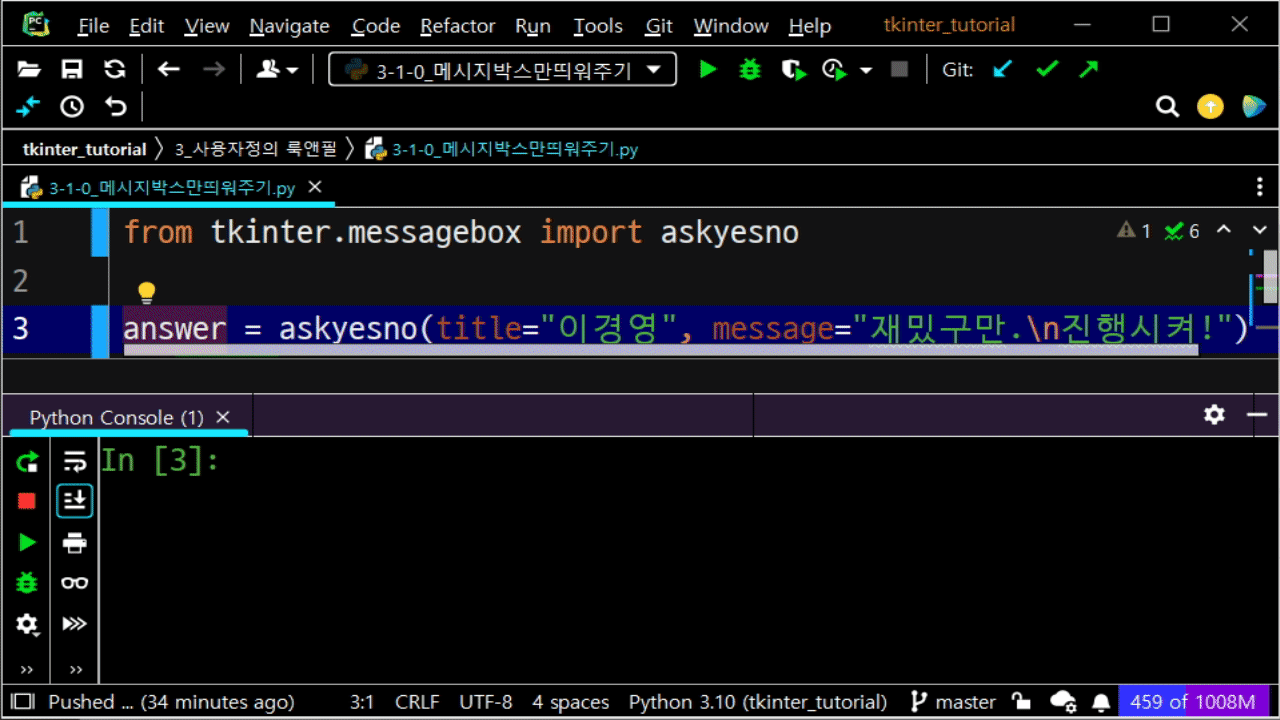This screenshot has width=1280, height=720.
Task: Click the profile run icon
Action: [834, 69]
